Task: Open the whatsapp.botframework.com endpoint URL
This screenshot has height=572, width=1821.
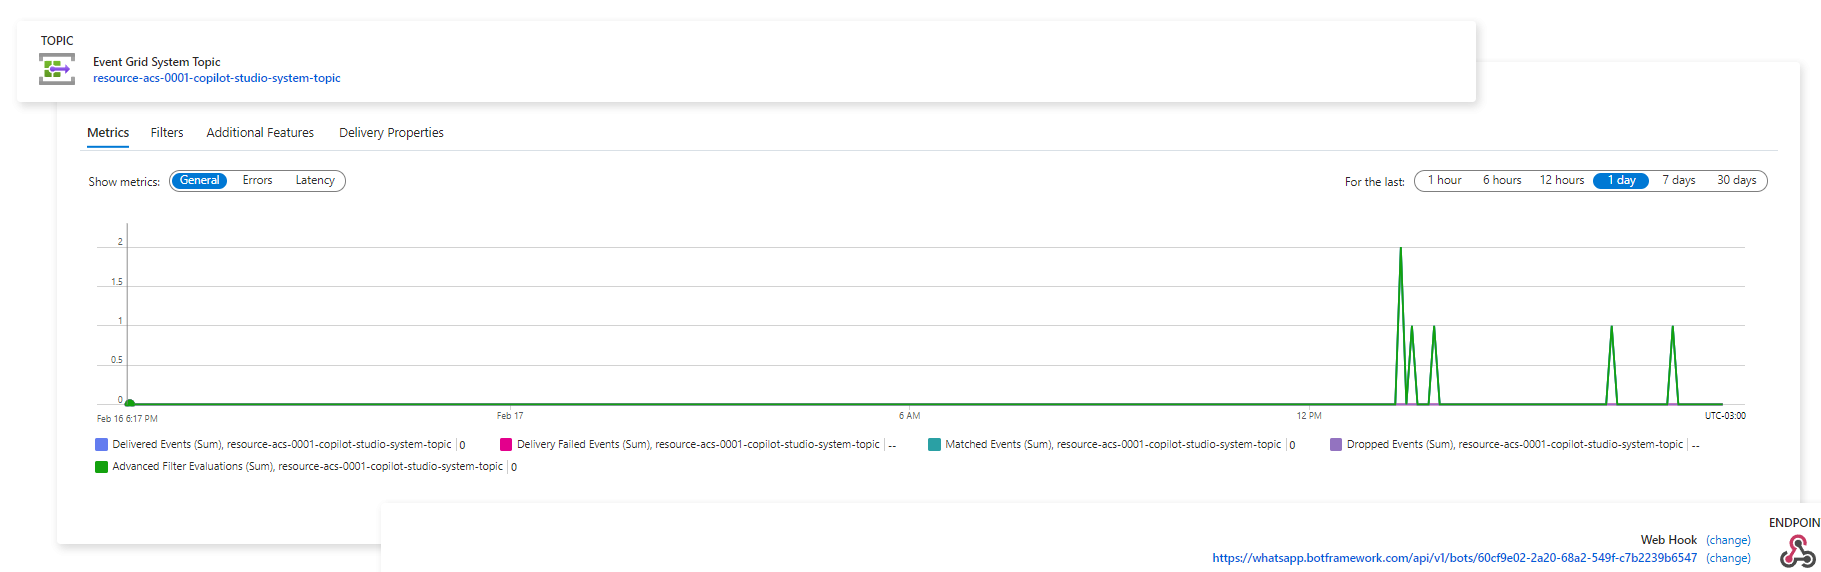Action: point(1454,558)
